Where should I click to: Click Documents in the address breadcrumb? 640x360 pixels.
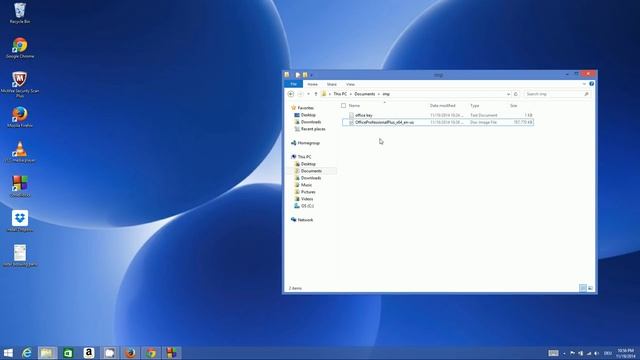point(364,94)
